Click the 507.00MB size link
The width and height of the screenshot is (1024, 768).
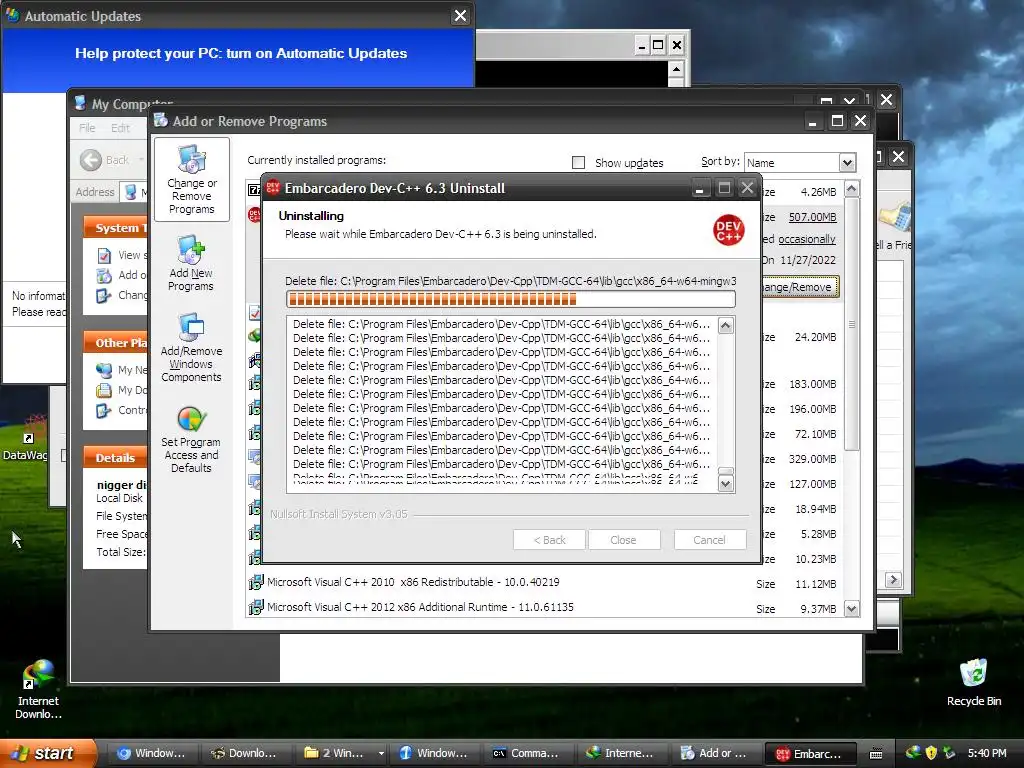812,217
